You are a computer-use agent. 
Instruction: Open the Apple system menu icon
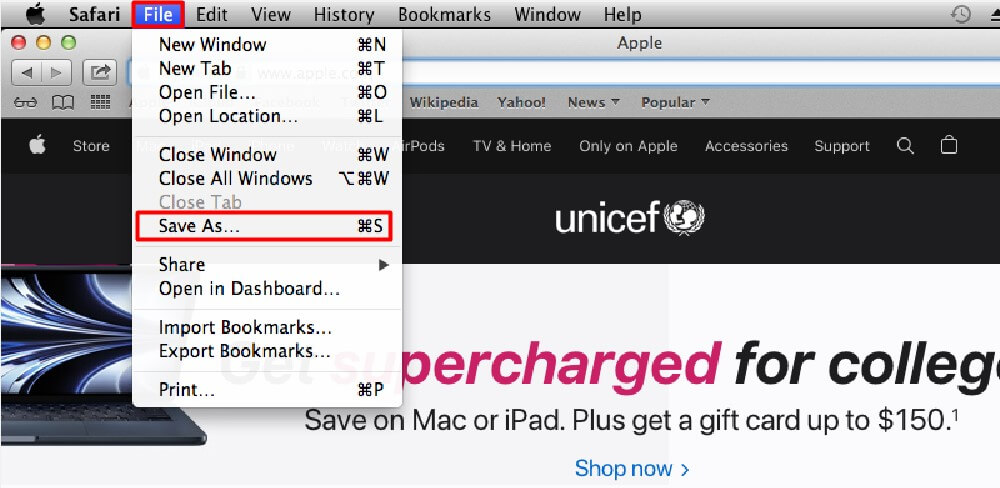[36, 13]
